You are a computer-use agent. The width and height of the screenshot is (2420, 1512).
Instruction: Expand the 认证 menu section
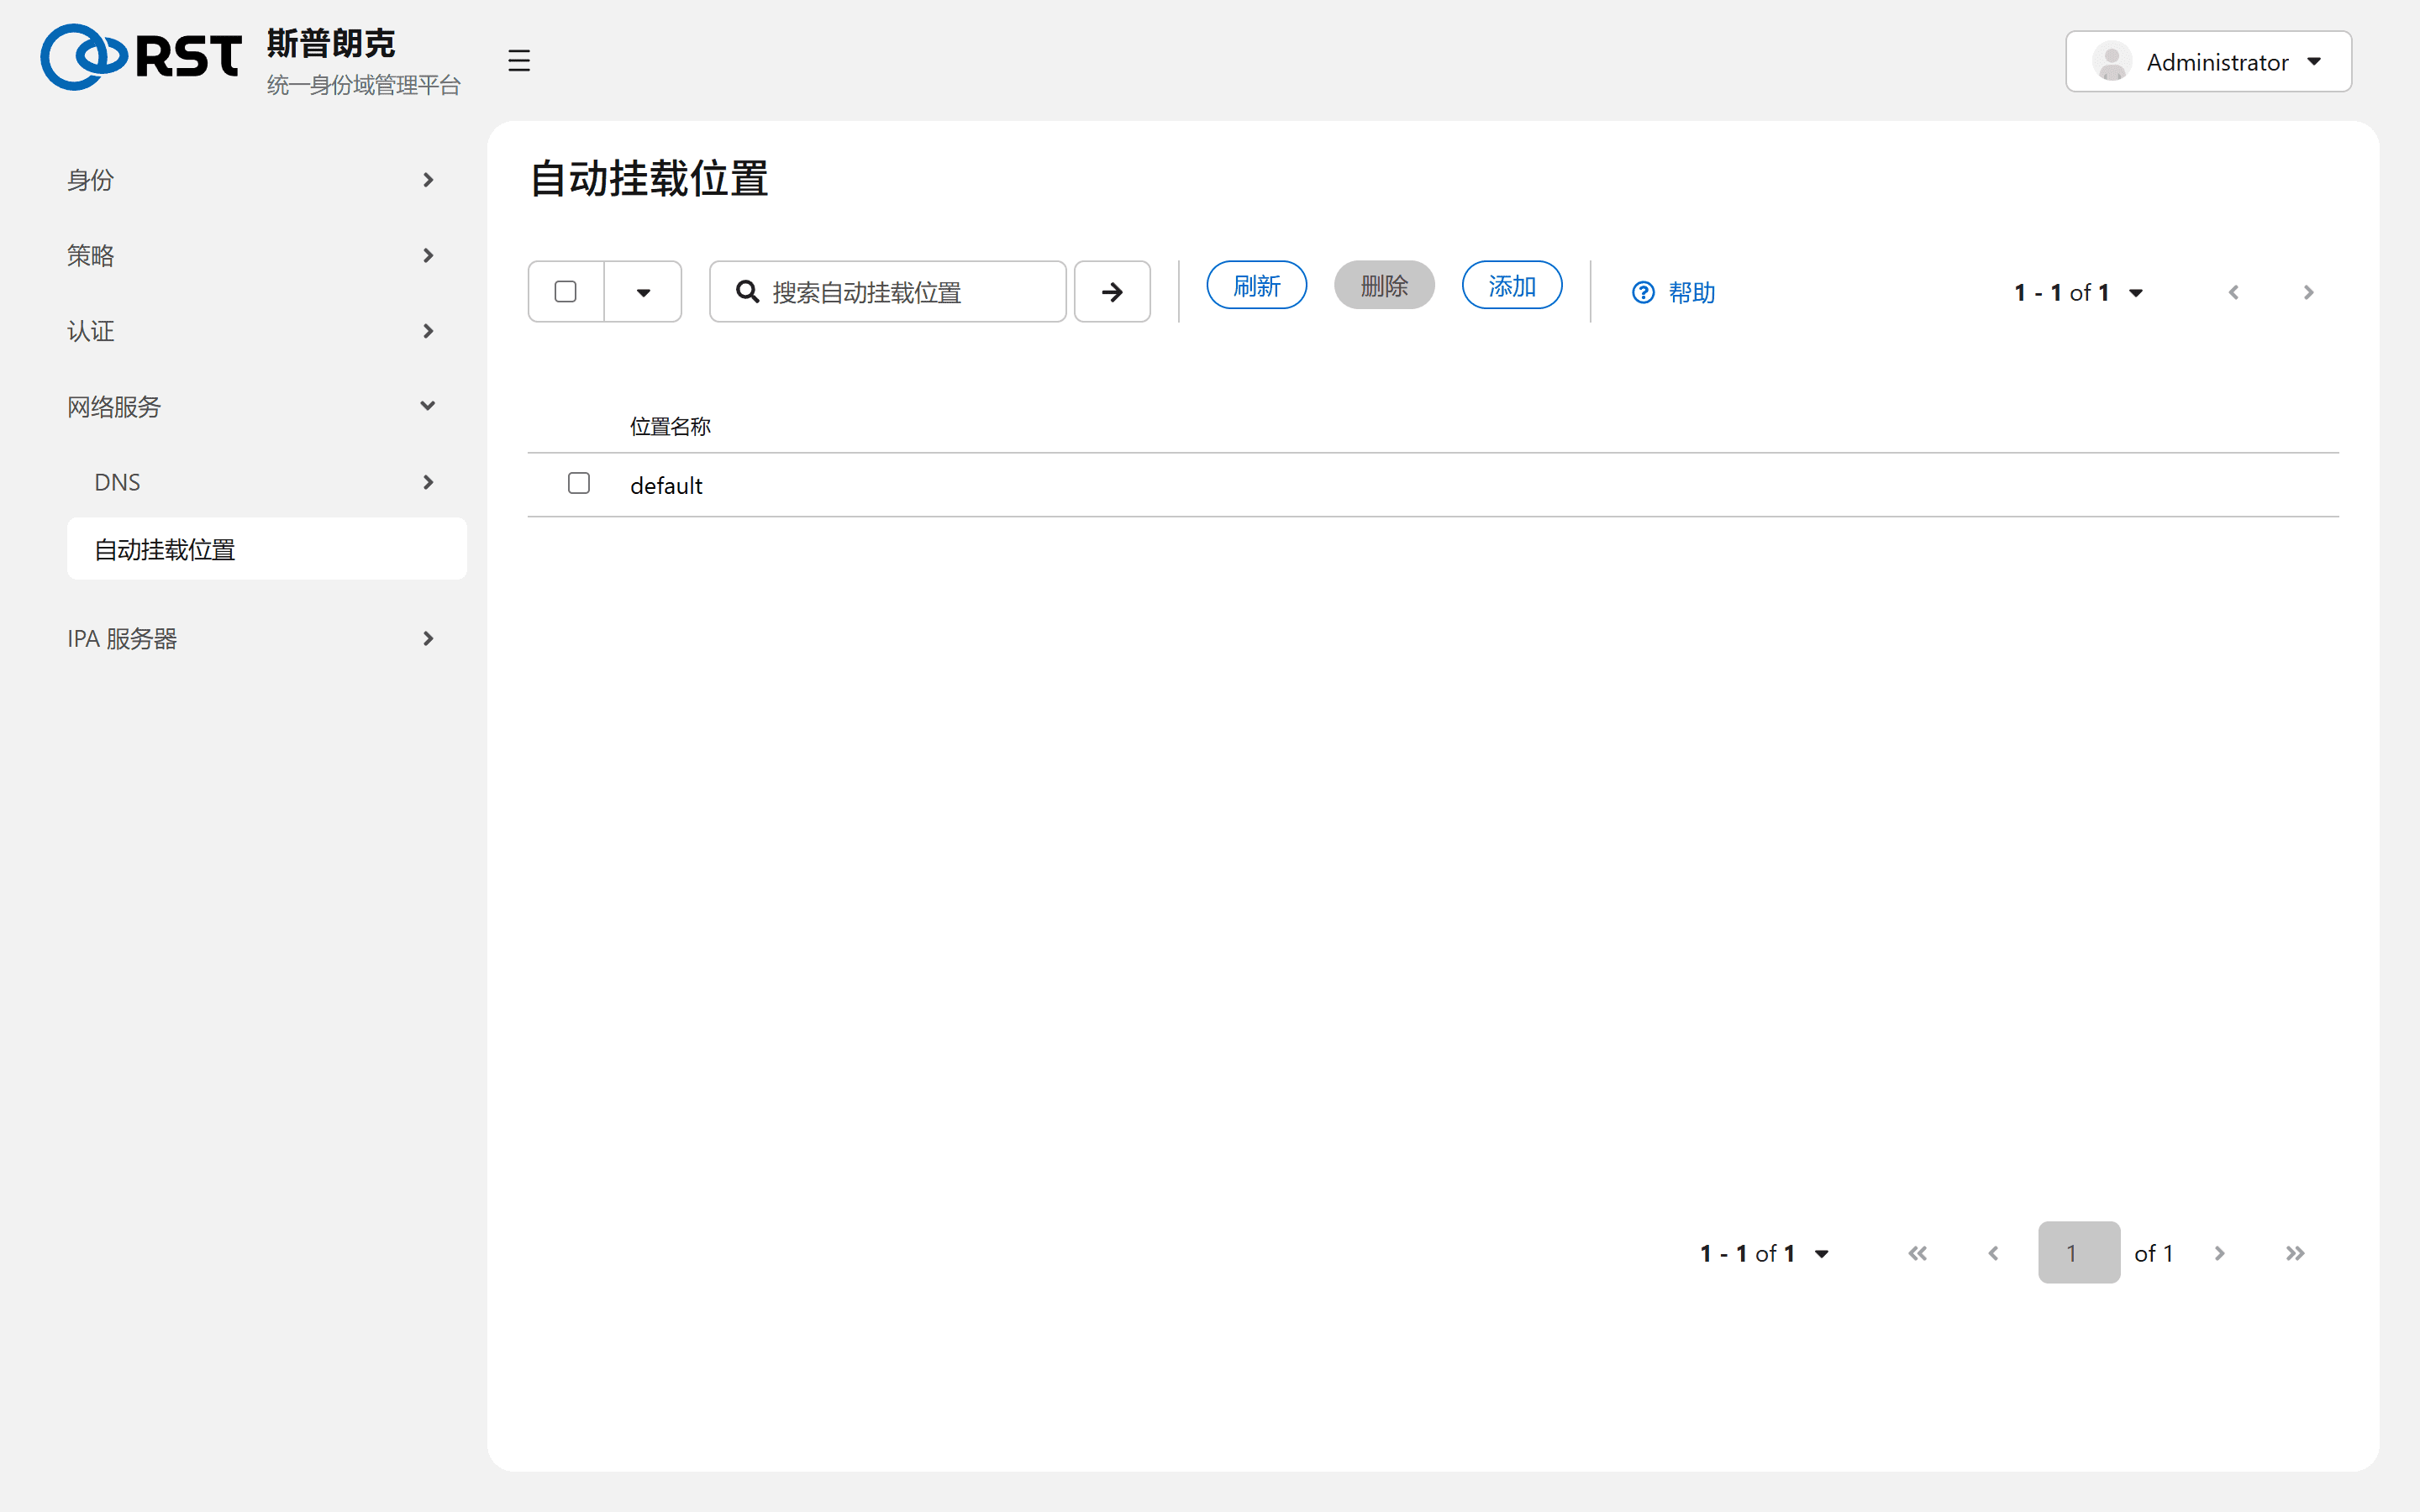252,331
